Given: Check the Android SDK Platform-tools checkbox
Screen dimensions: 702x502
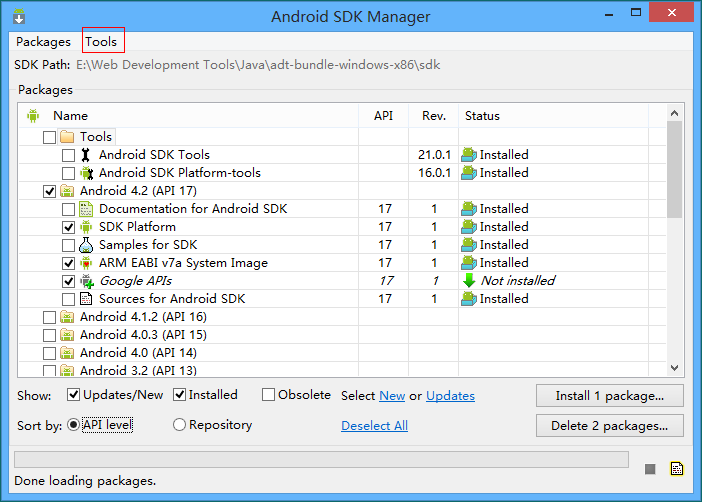Looking at the screenshot, I should 68,173.
